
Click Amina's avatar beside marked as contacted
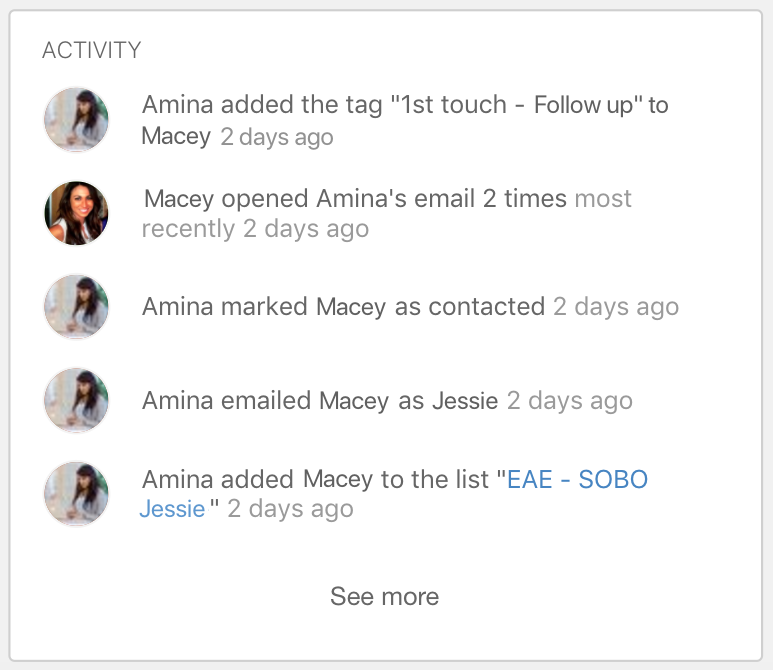pyautogui.click(x=76, y=307)
